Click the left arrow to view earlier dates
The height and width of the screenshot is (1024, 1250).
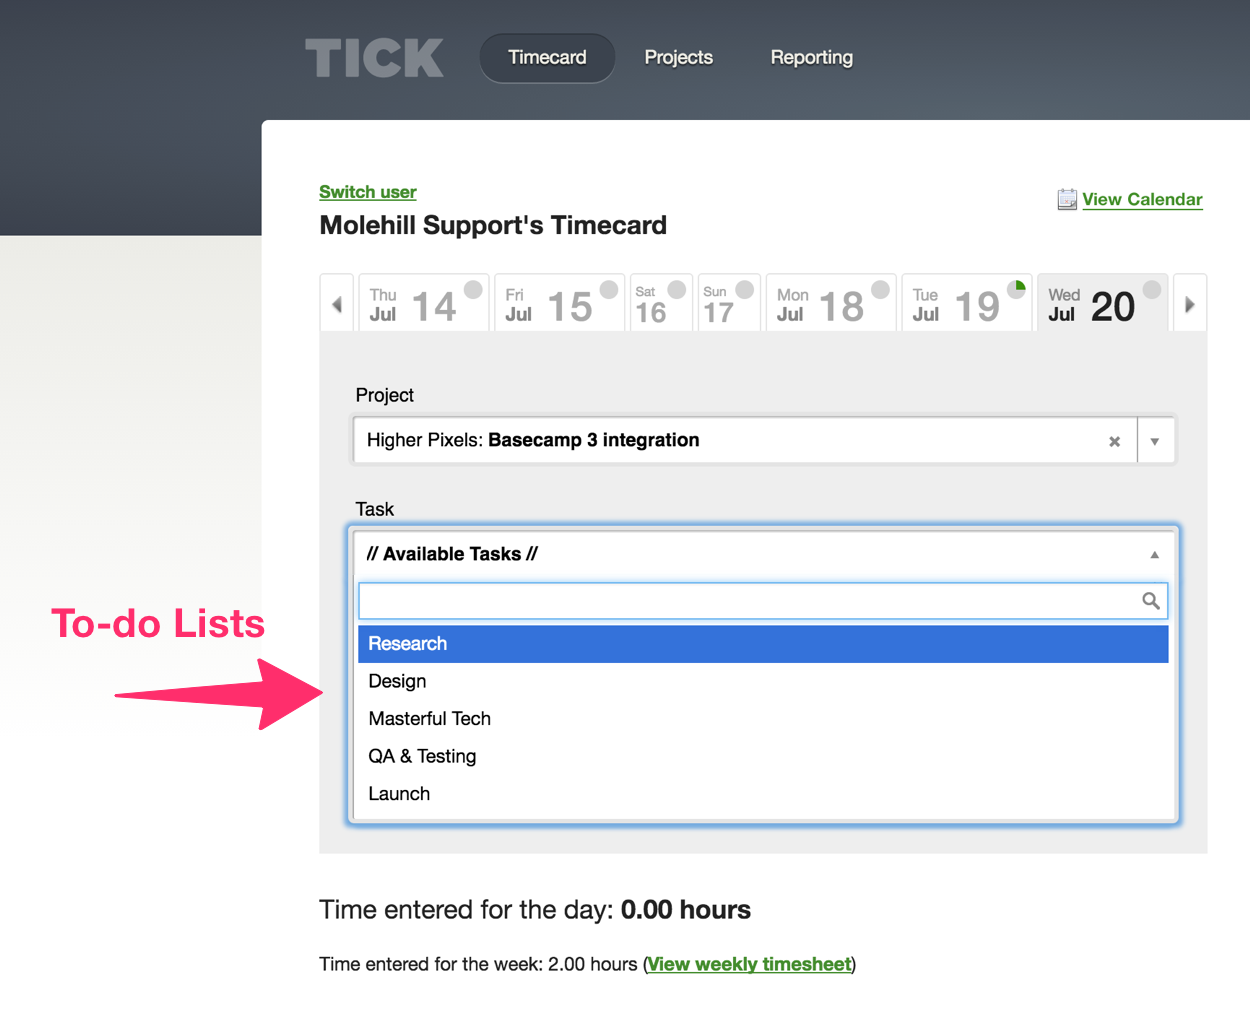point(336,302)
